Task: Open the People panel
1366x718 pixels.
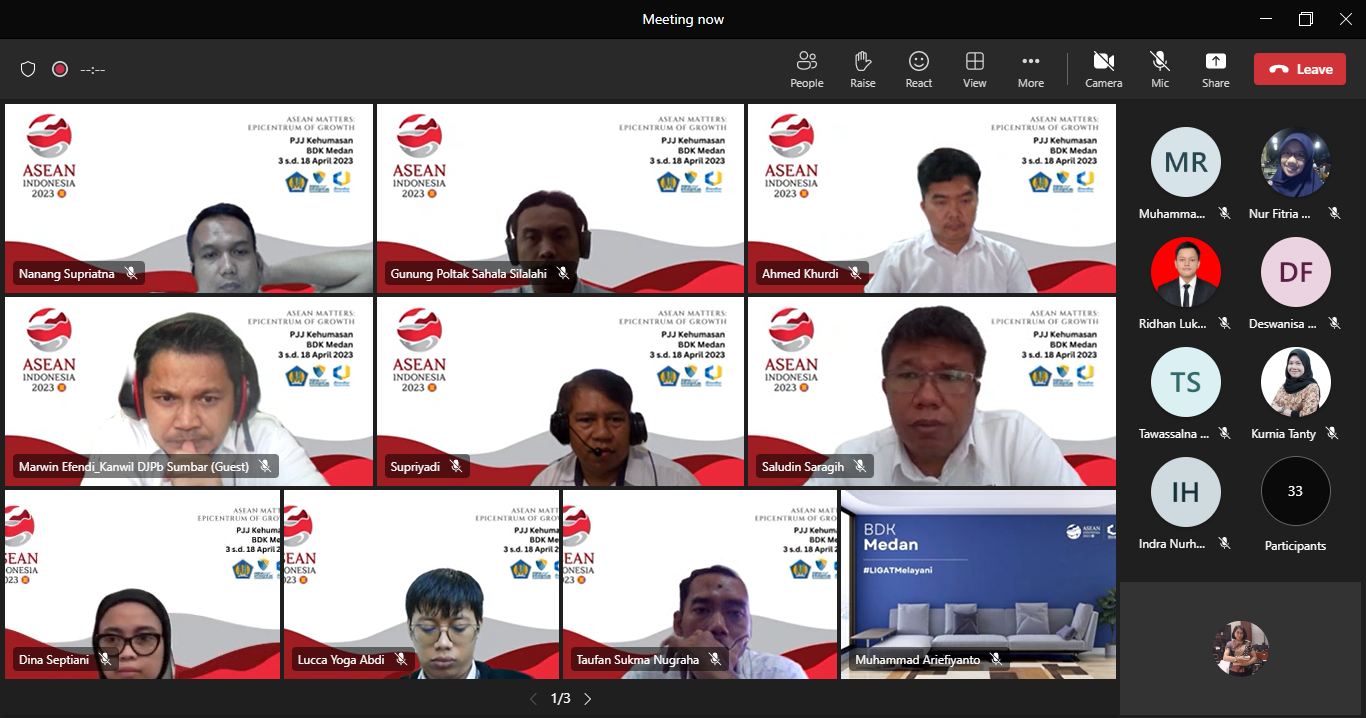Action: [x=806, y=69]
